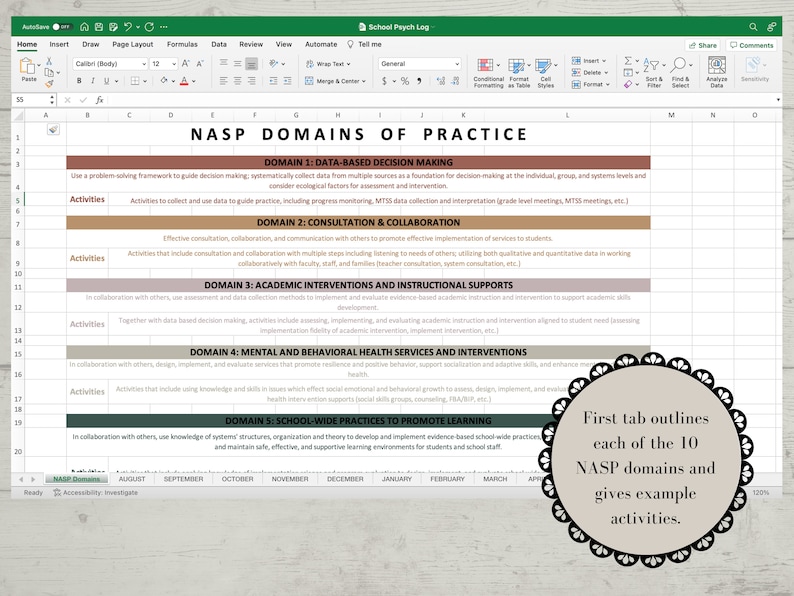Open the Automate ribbon tab

(x=321, y=45)
